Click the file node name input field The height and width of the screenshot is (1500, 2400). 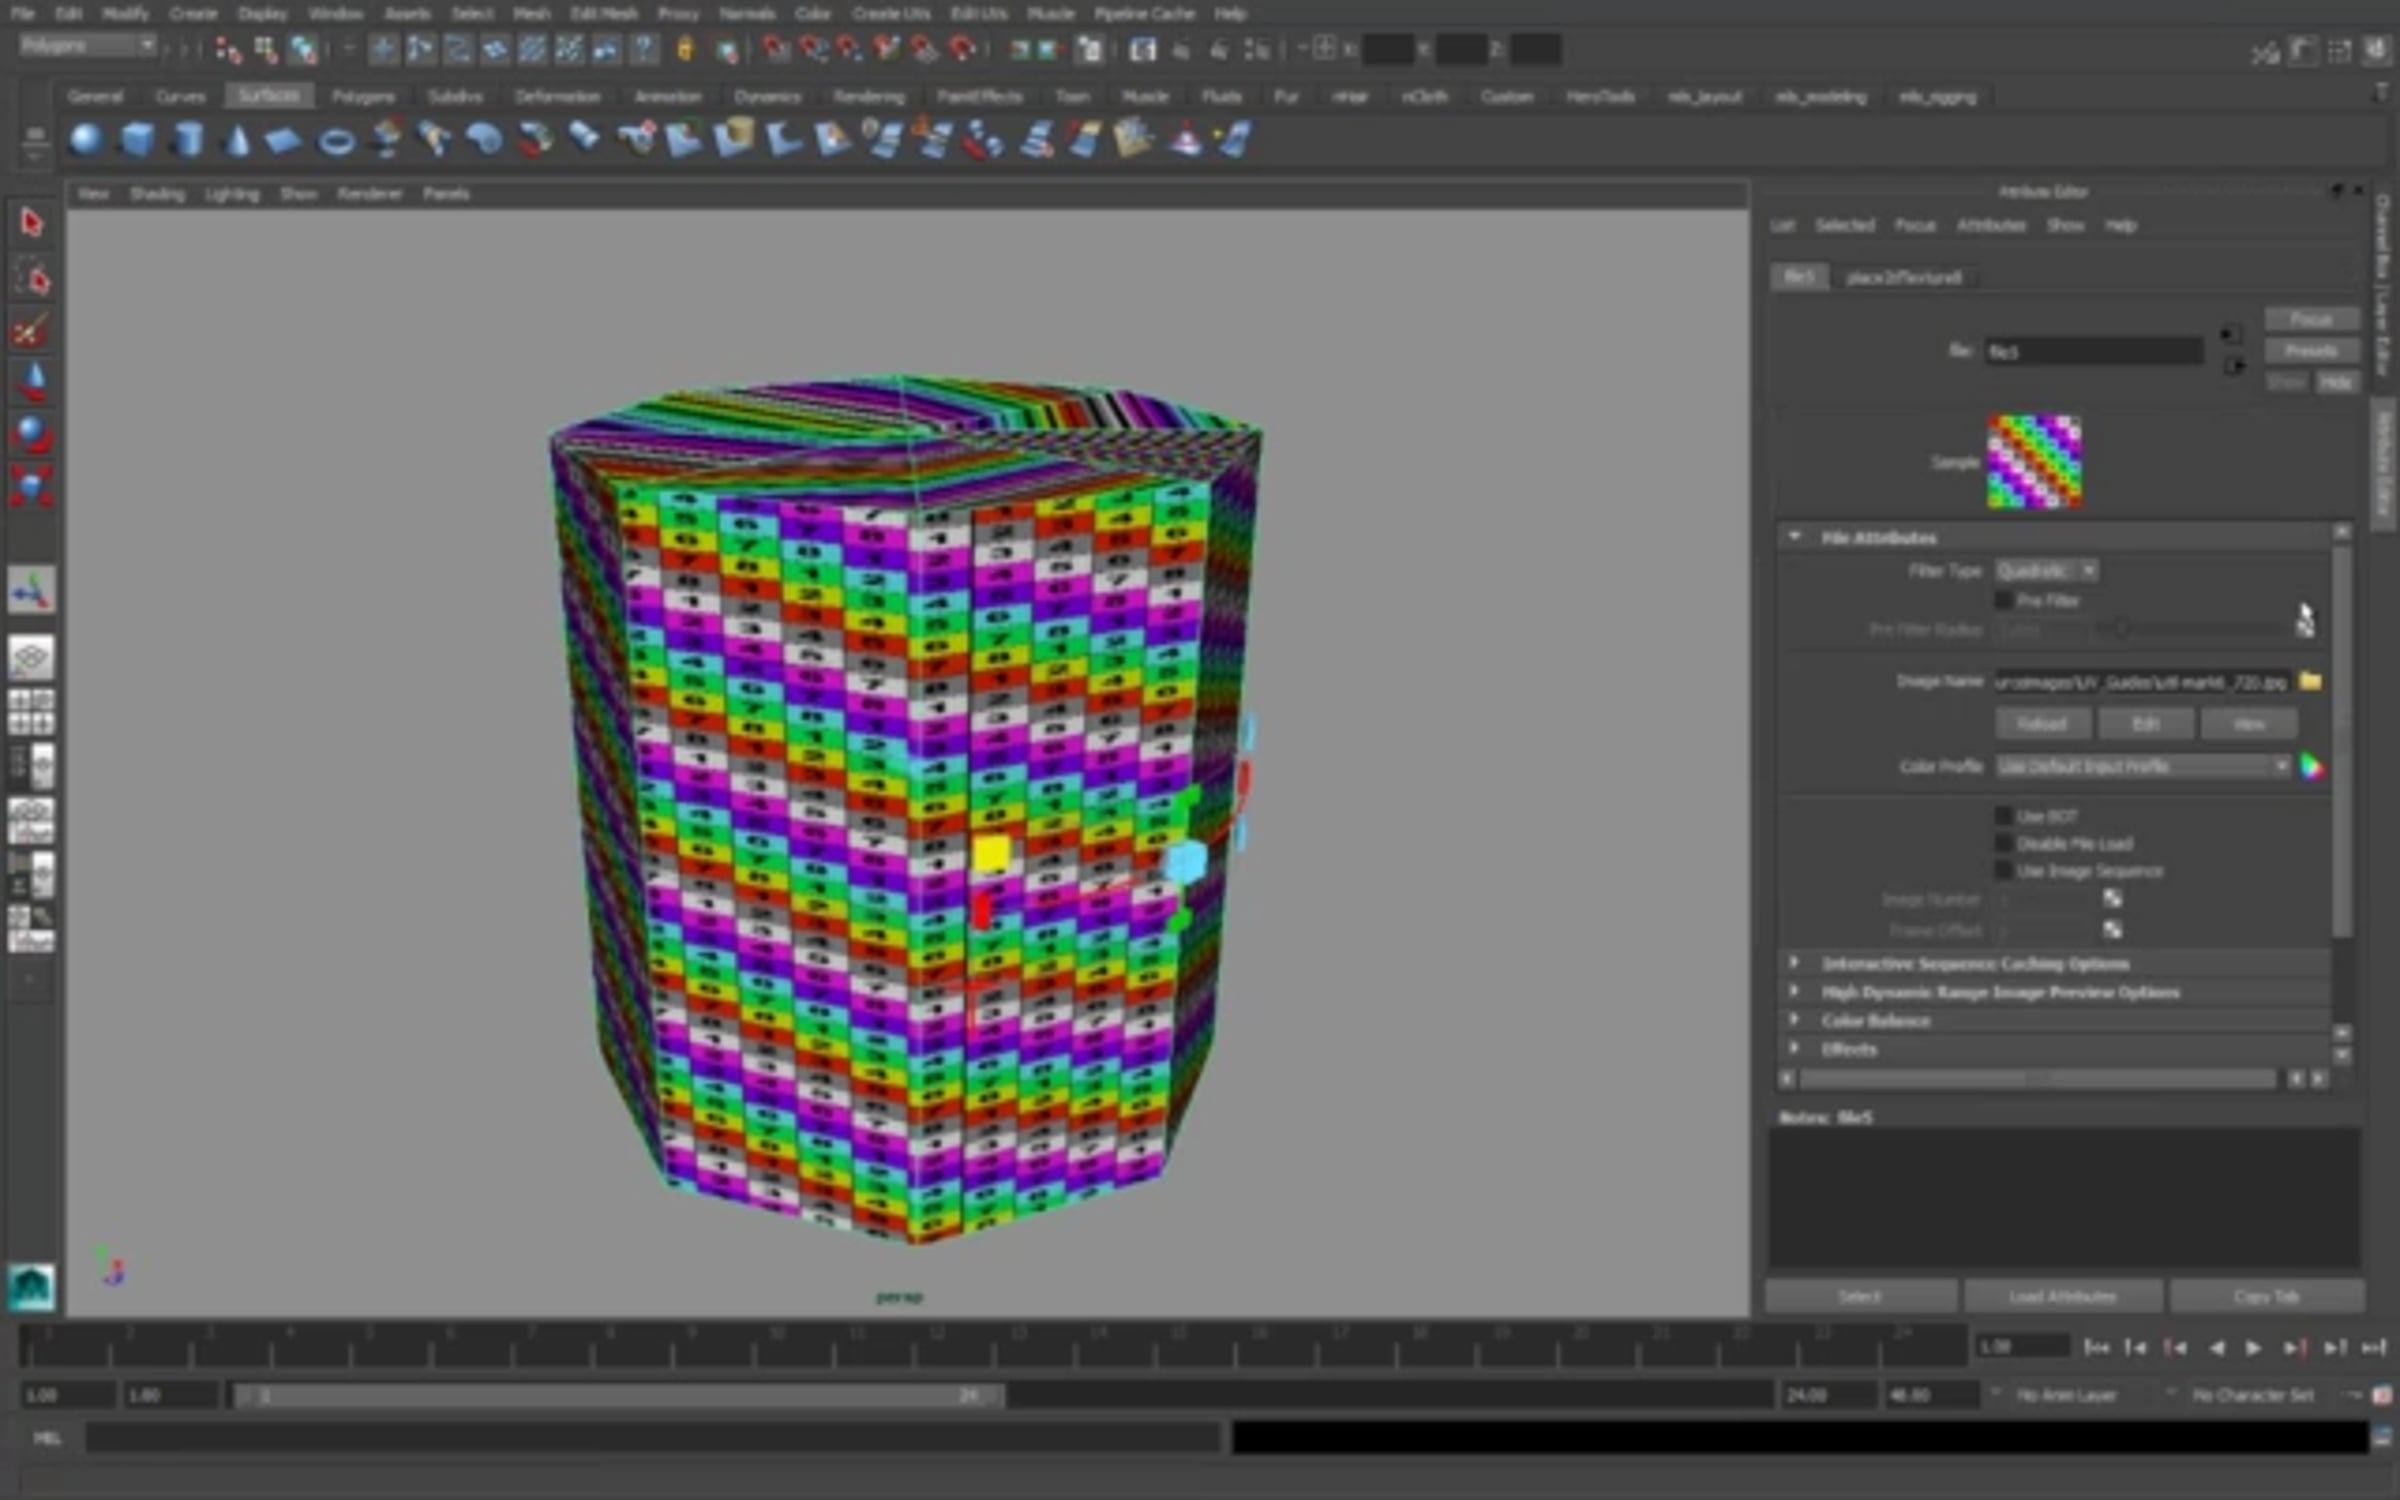click(x=2093, y=352)
